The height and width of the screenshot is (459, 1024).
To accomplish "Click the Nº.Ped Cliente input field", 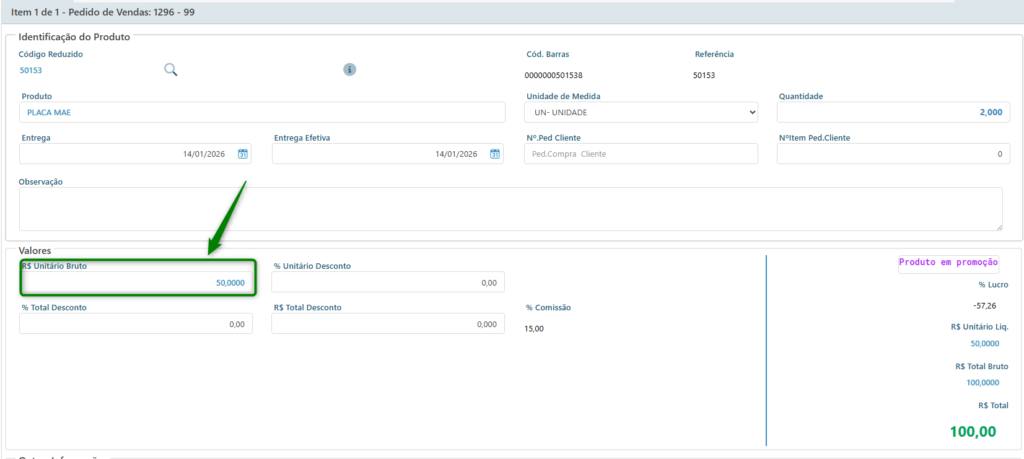I will click(641, 154).
